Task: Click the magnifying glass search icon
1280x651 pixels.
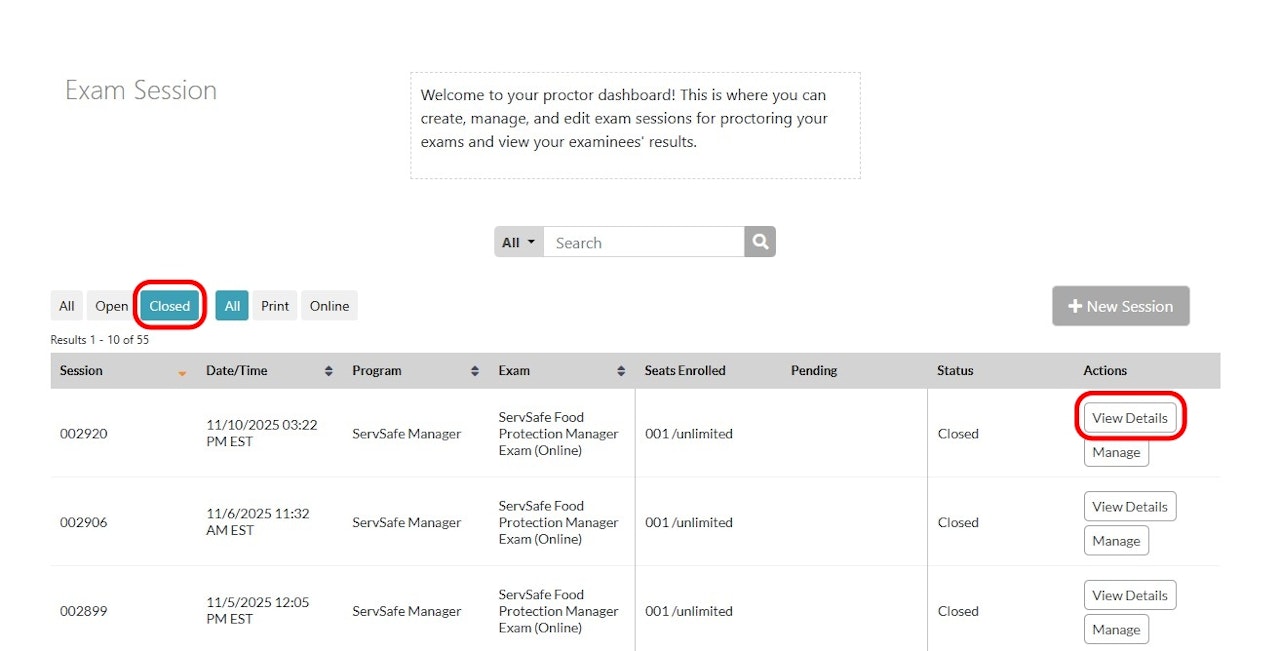Action: [760, 242]
